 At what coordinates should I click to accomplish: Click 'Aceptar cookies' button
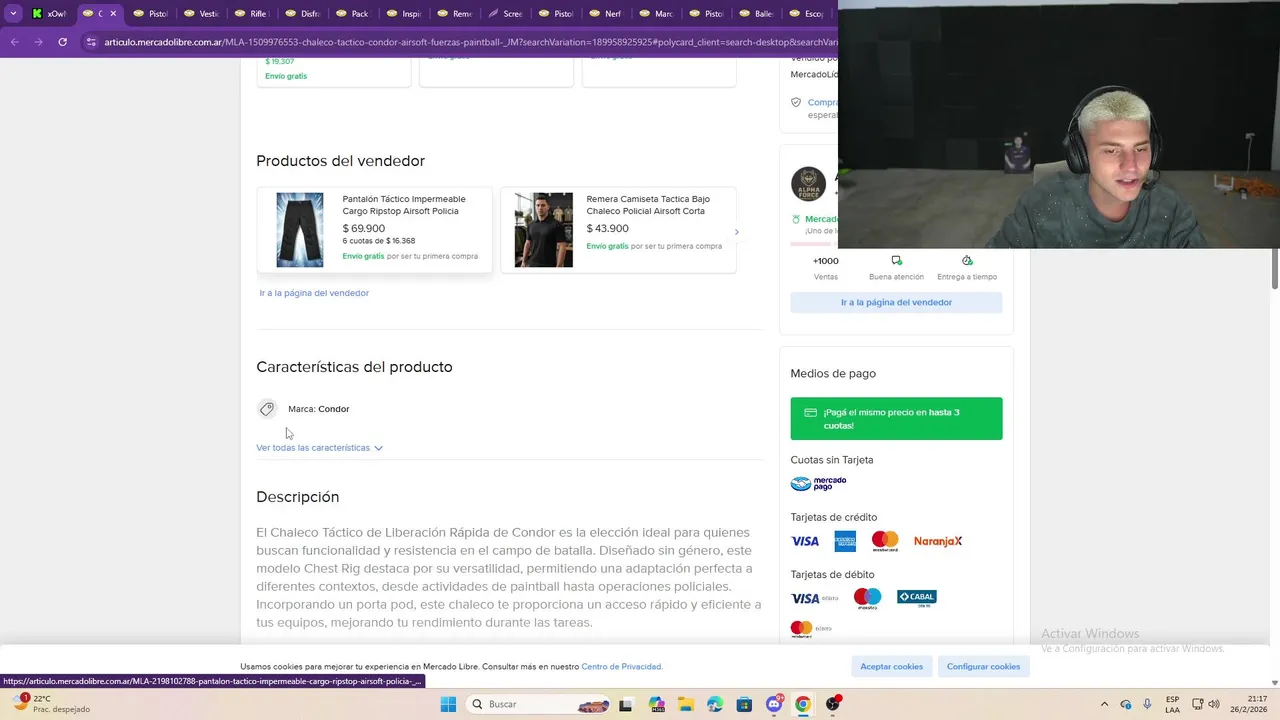point(891,667)
